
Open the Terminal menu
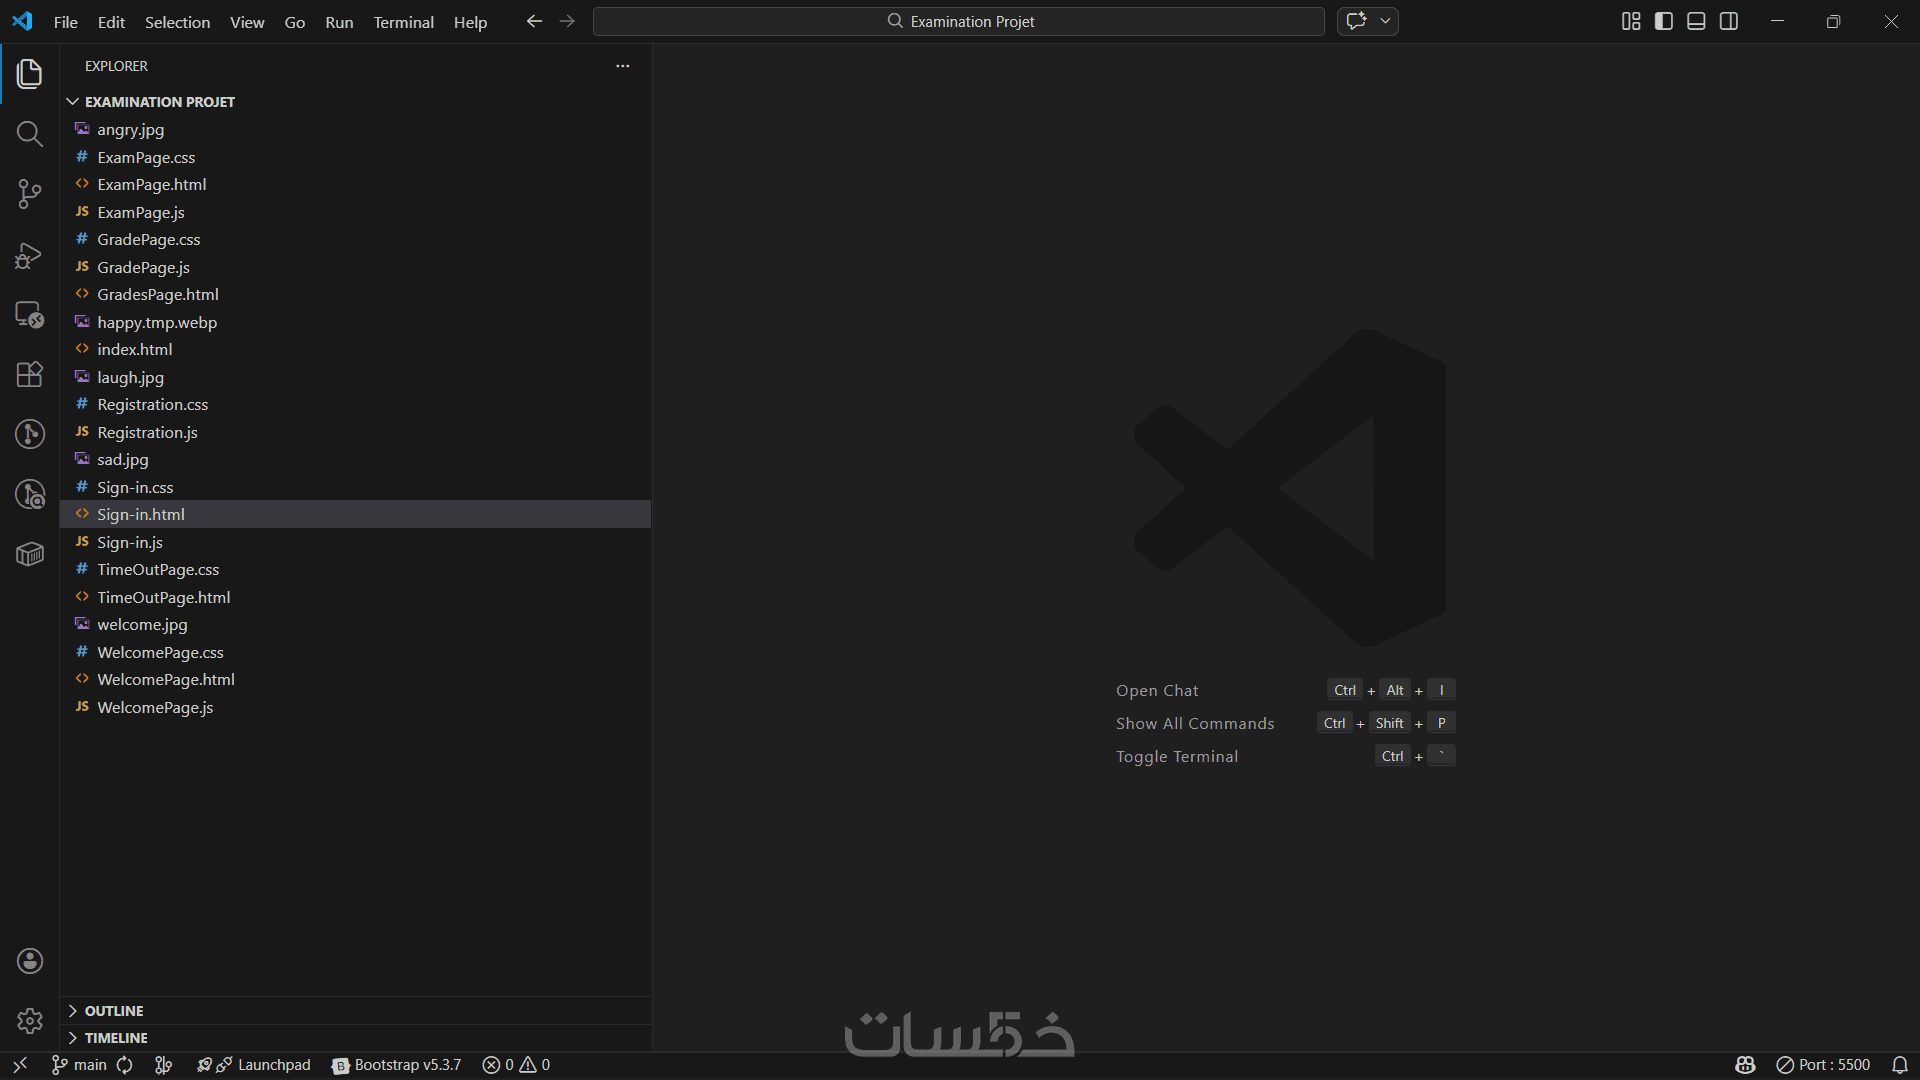coord(403,22)
